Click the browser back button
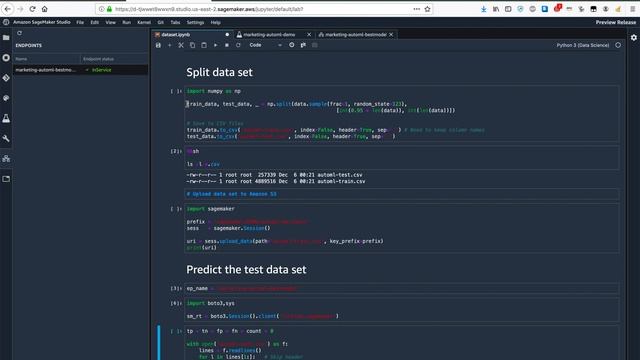The width and height of the screenshot is (640, 360). click(x=8, y=9)
